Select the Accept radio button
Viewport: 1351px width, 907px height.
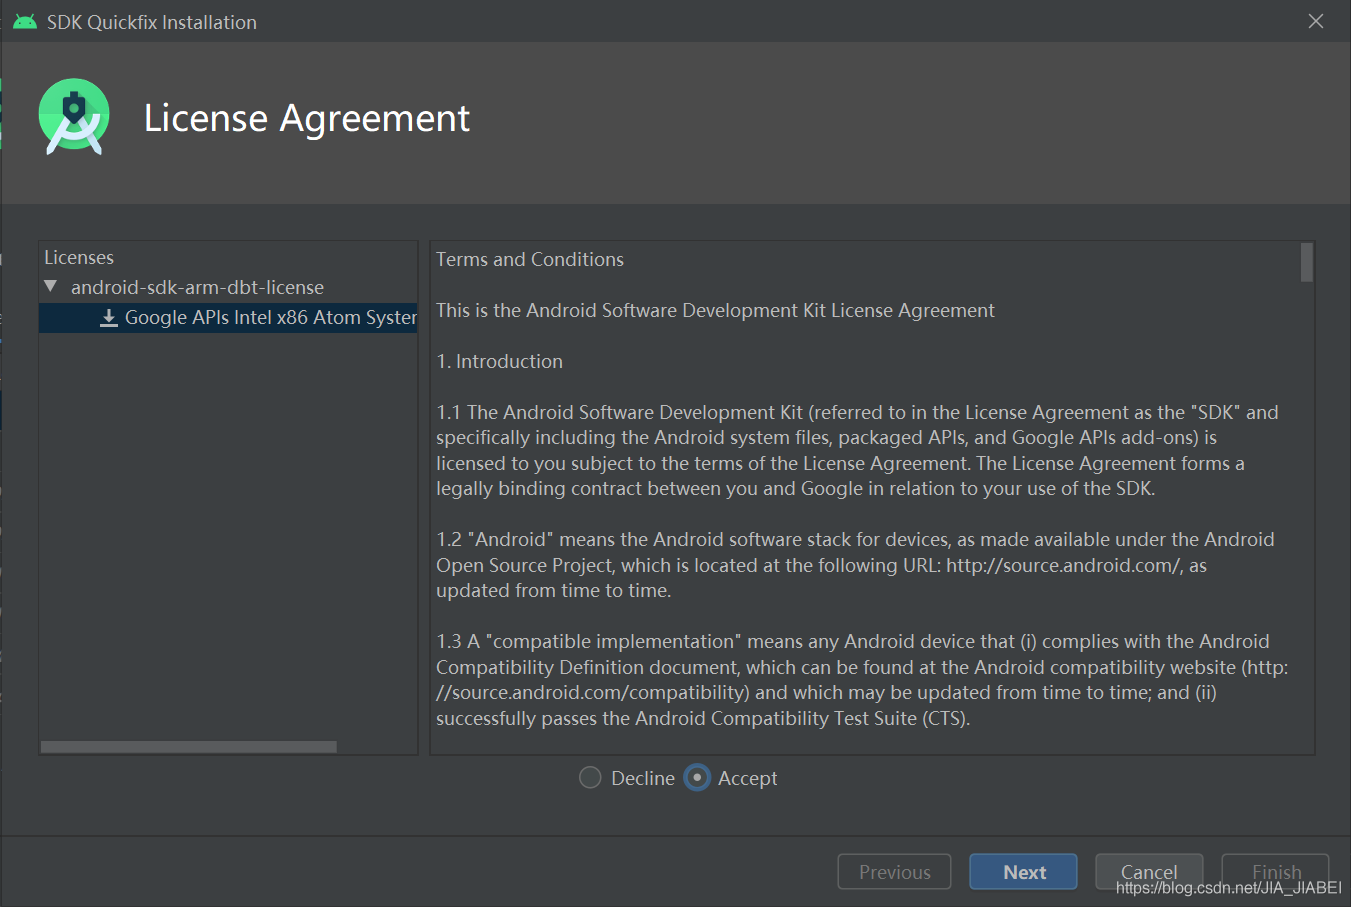point(697,778)
